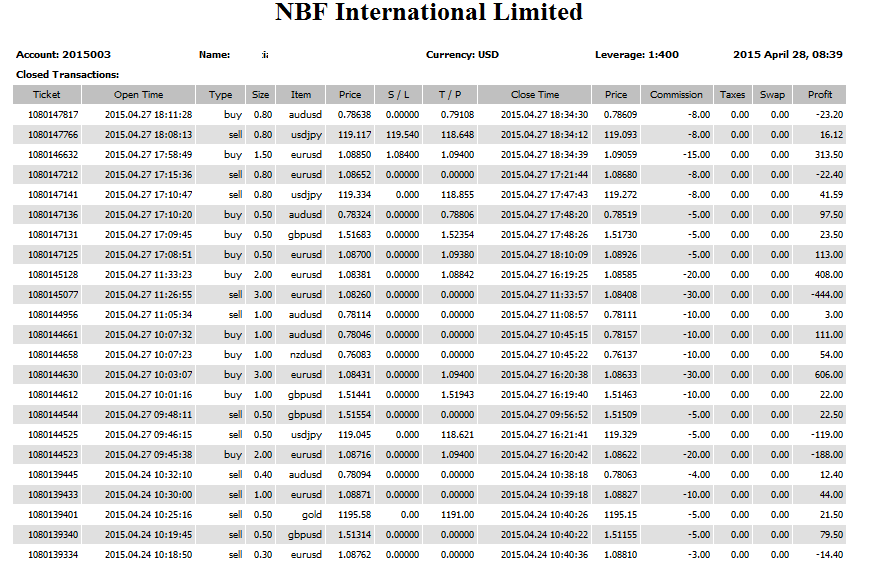
Task: Select ticket number 1080139334
Action: tap(53, 554)
